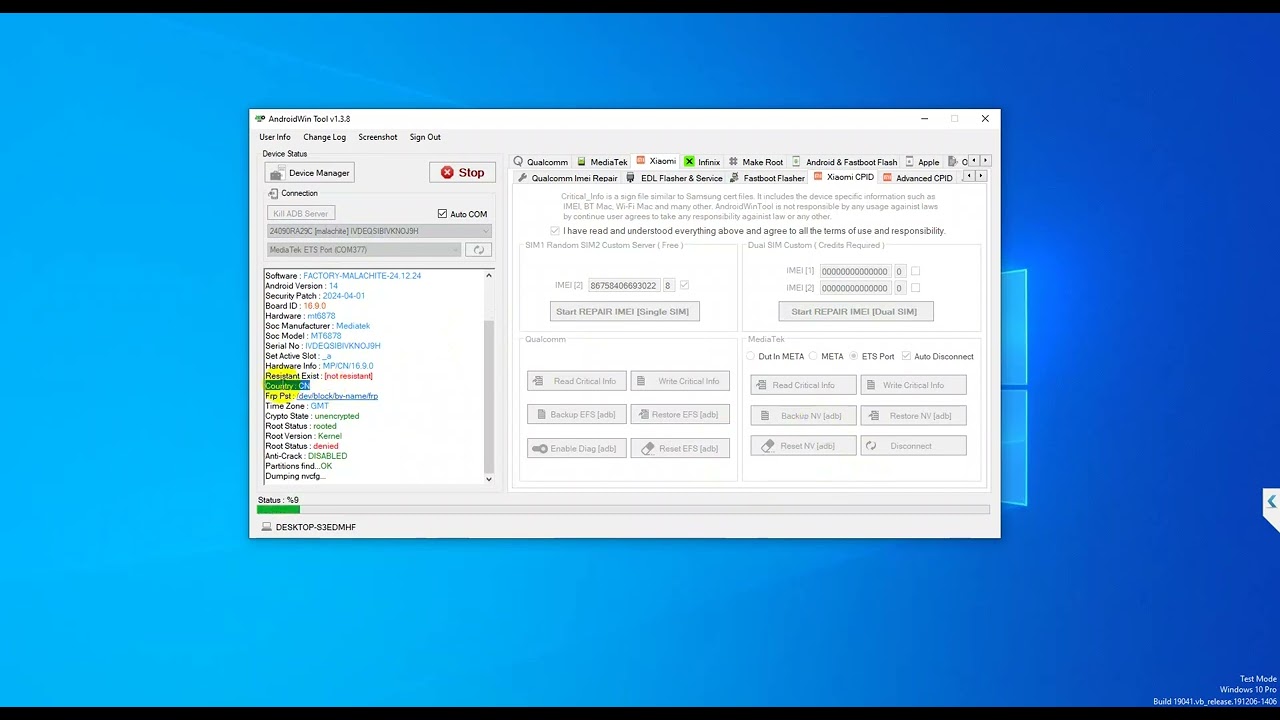1280x720 pixels.
Task: Click the AndroidWin Tool title bar icon
Action: 260,119
